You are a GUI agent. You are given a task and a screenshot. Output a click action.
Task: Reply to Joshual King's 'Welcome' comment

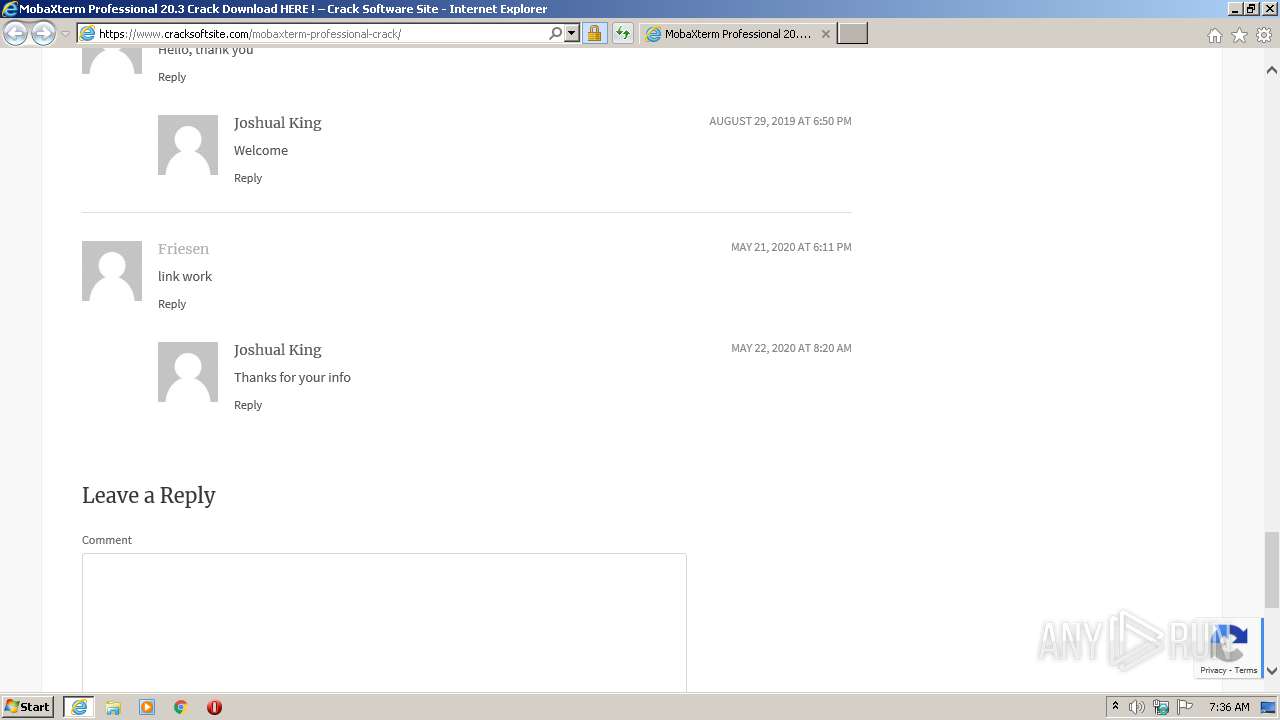[x=248, y=178]
